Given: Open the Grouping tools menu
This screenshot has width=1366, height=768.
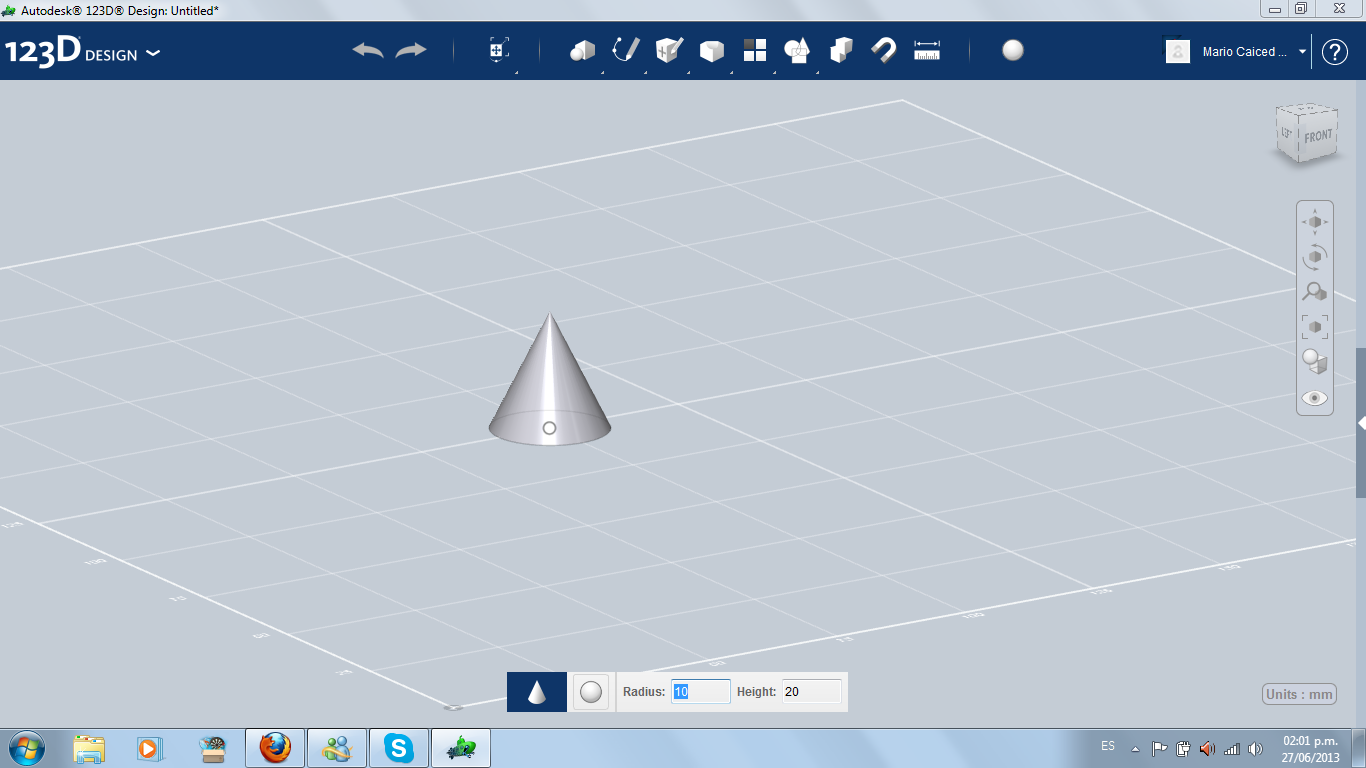Looking at the screenshot, I should (798, 51).
